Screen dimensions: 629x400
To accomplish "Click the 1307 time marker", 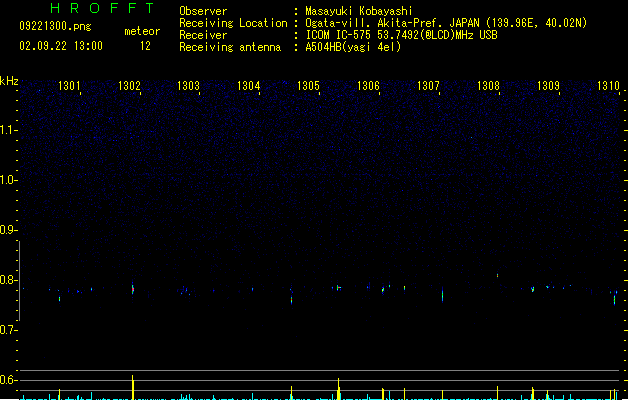I will click(x=428, y=85).
